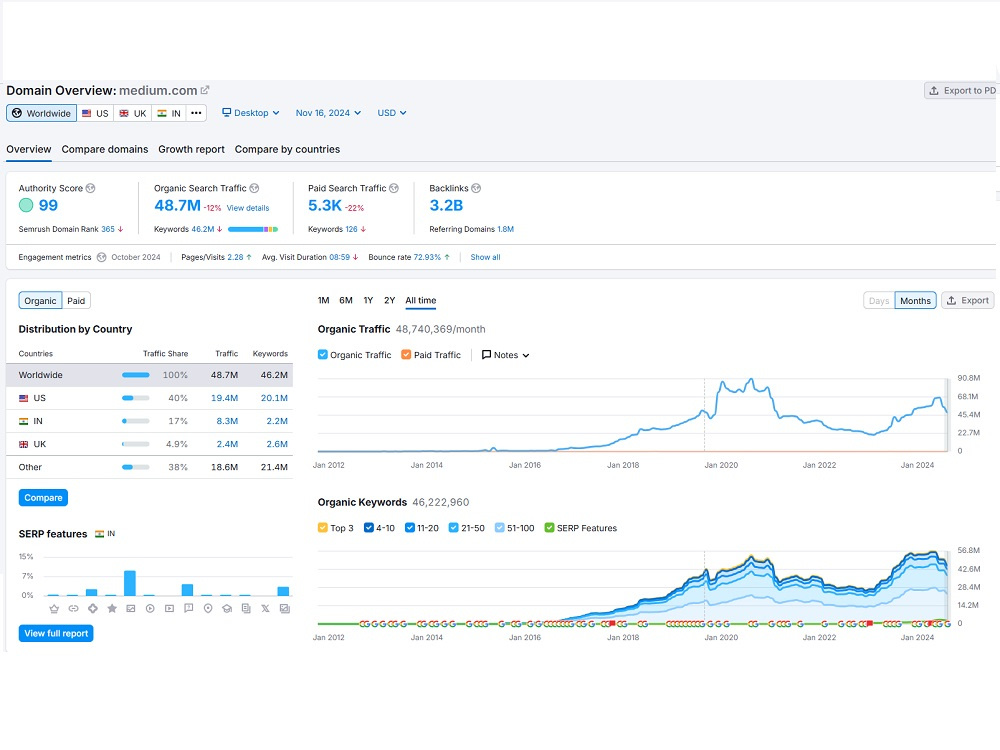Click the Backlinks info icon
The height and width of the screenshot is (750, 1000).
coord(476,188)
